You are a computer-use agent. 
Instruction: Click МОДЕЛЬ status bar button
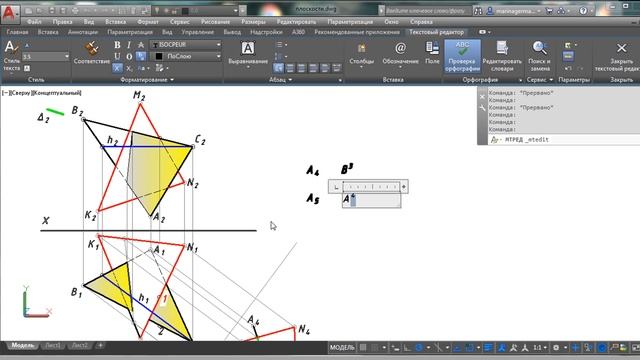342,348
